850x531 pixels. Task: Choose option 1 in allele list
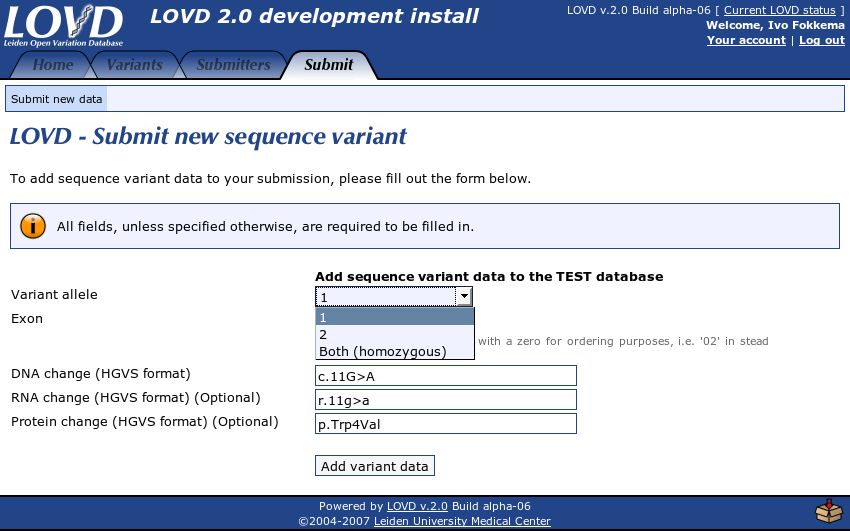[x=395, y=317]
